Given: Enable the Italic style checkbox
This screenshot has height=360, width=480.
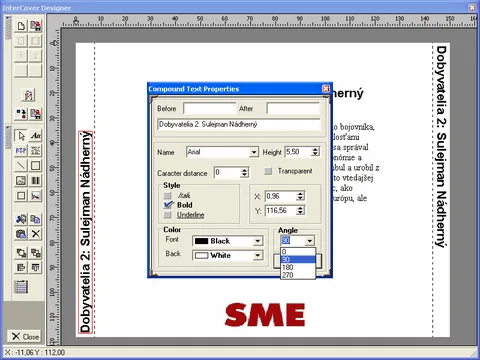Looking at the screenshot, I should (168, 196).
